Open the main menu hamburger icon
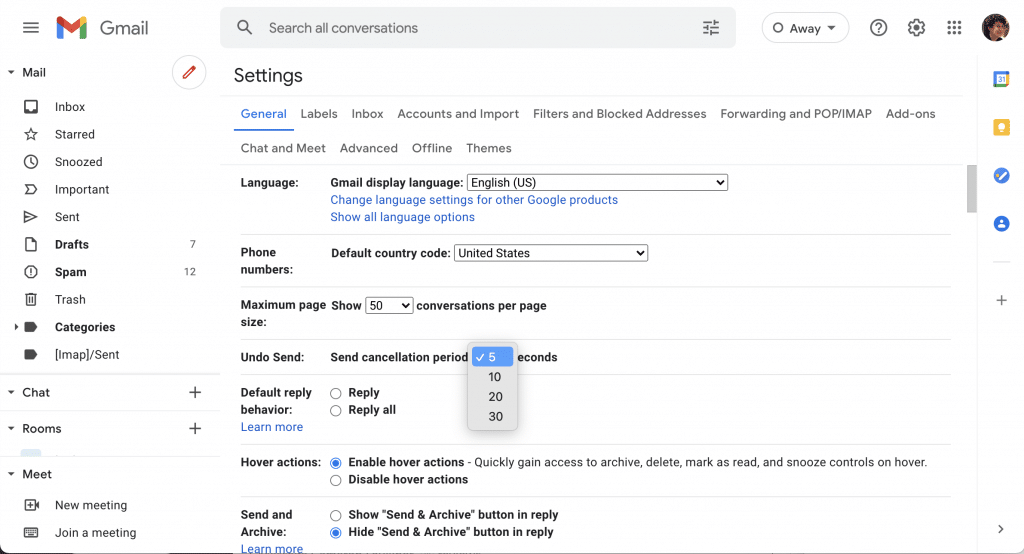The width and height of the screenshot is (1024, 554). pyautogui.click(x=31, y=28)
